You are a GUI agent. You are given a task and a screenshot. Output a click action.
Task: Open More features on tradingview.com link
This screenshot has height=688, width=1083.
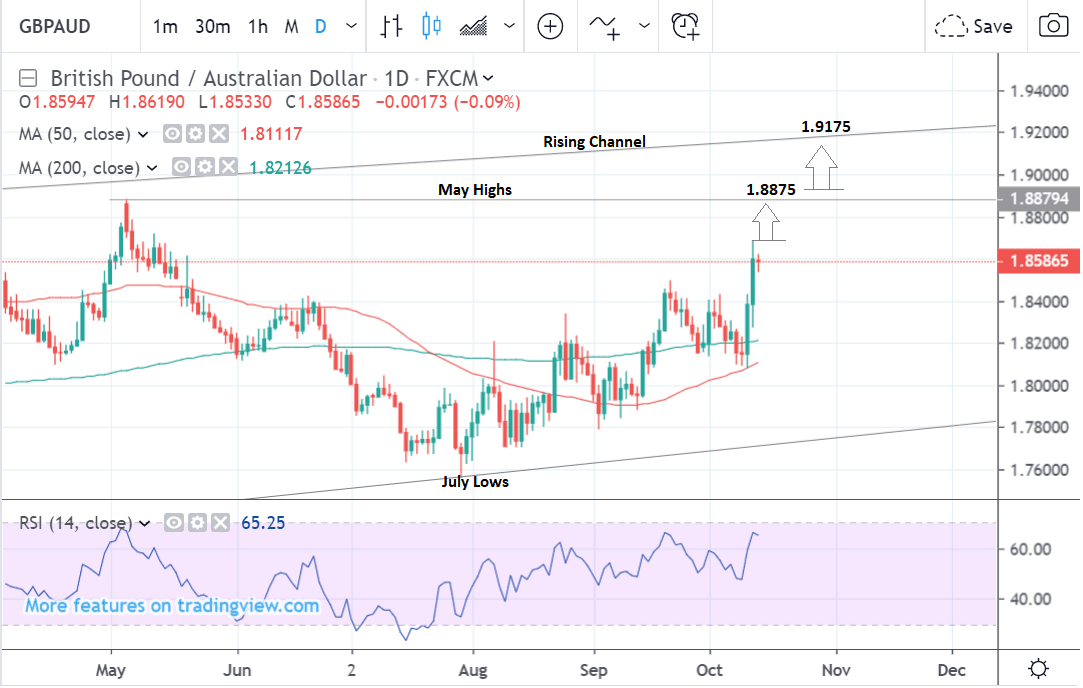pyautogui.click(x=172, y=606)
